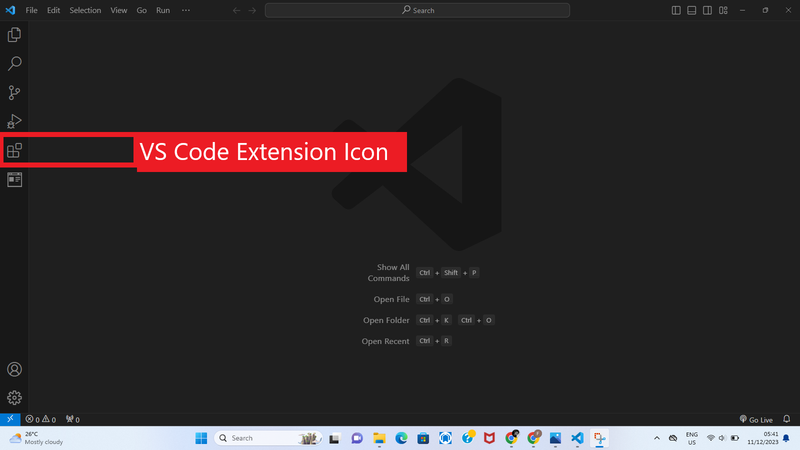Toggle the primary side bar layout icon
This screenshot has height=450, width=800.
676,10
